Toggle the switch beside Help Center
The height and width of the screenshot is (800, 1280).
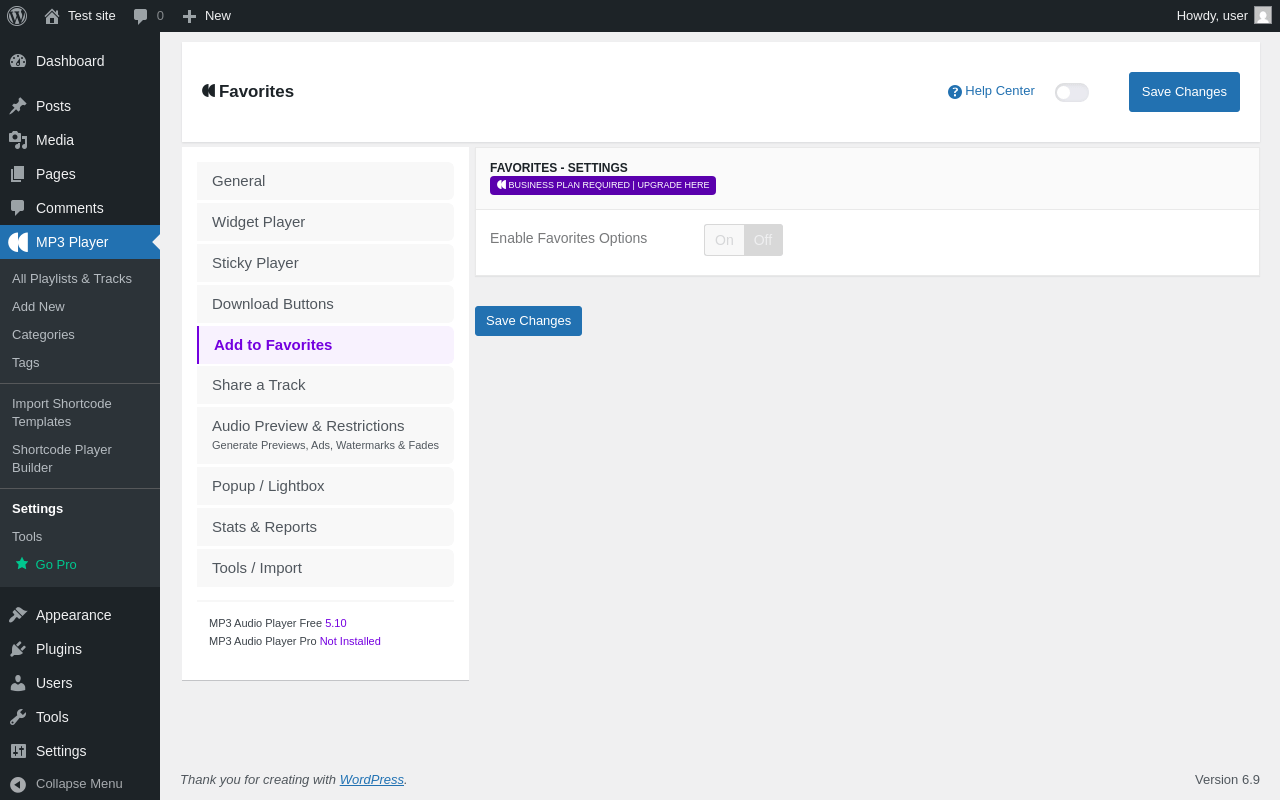[x=1072, y=92]
